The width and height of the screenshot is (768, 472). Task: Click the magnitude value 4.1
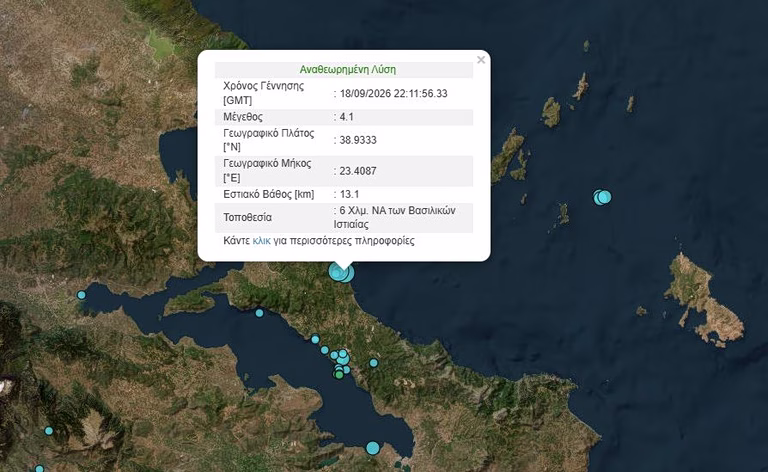(x=347, y=117)
